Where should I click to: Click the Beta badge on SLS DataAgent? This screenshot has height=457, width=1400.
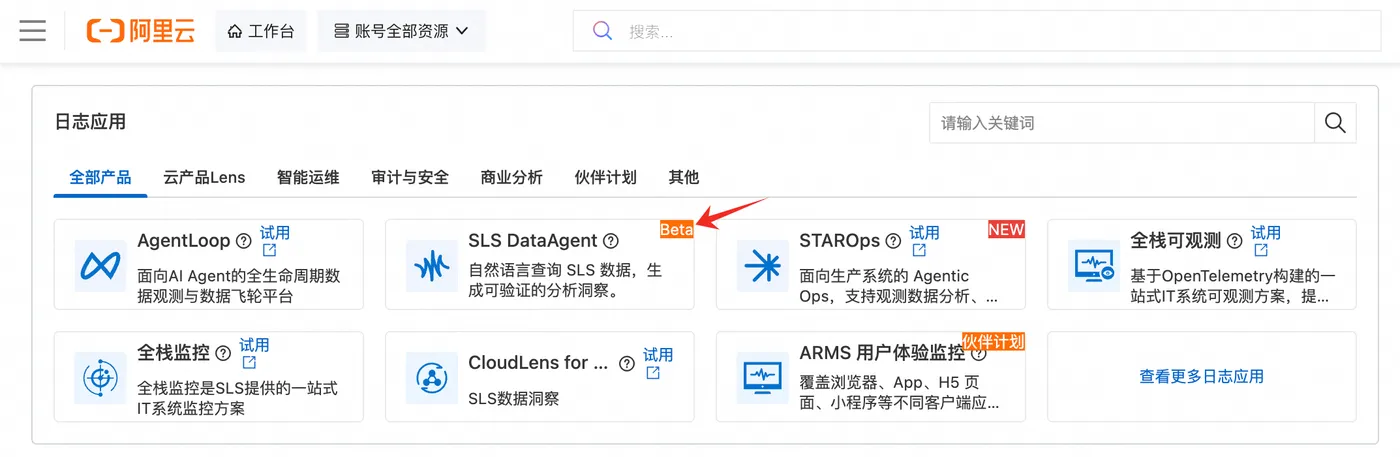676,230
